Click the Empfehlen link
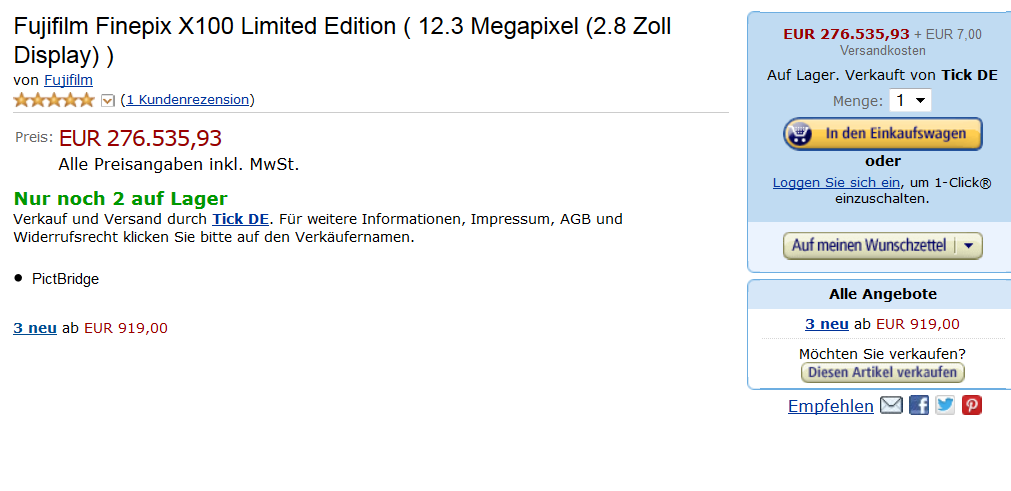The image size is (1011, 491). click(x=830, y=407)
